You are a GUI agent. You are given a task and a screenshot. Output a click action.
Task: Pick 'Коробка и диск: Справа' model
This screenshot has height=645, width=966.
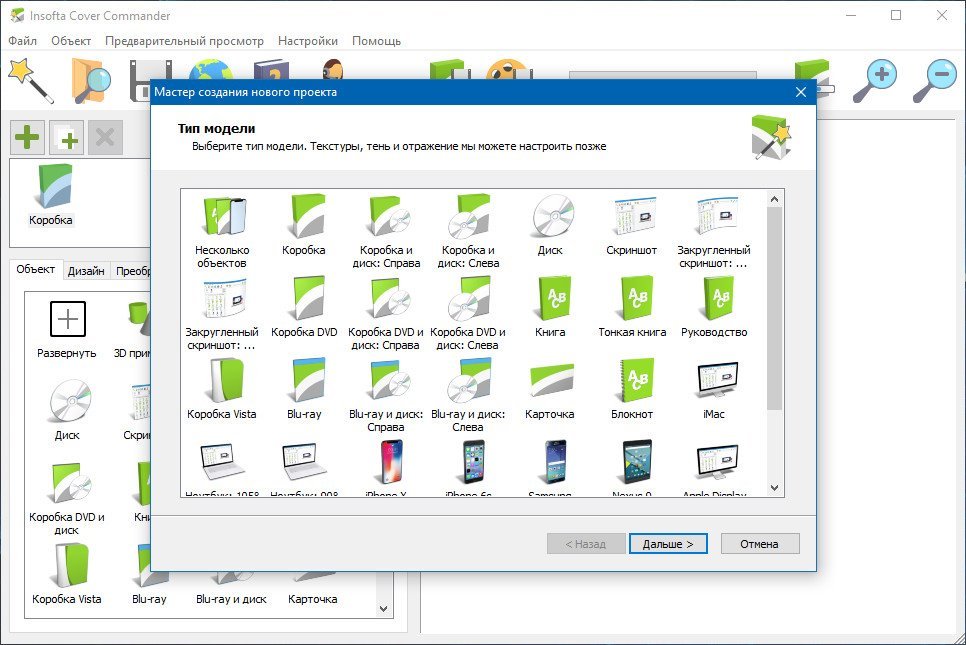pyautogui.click(x=386, y=232)
